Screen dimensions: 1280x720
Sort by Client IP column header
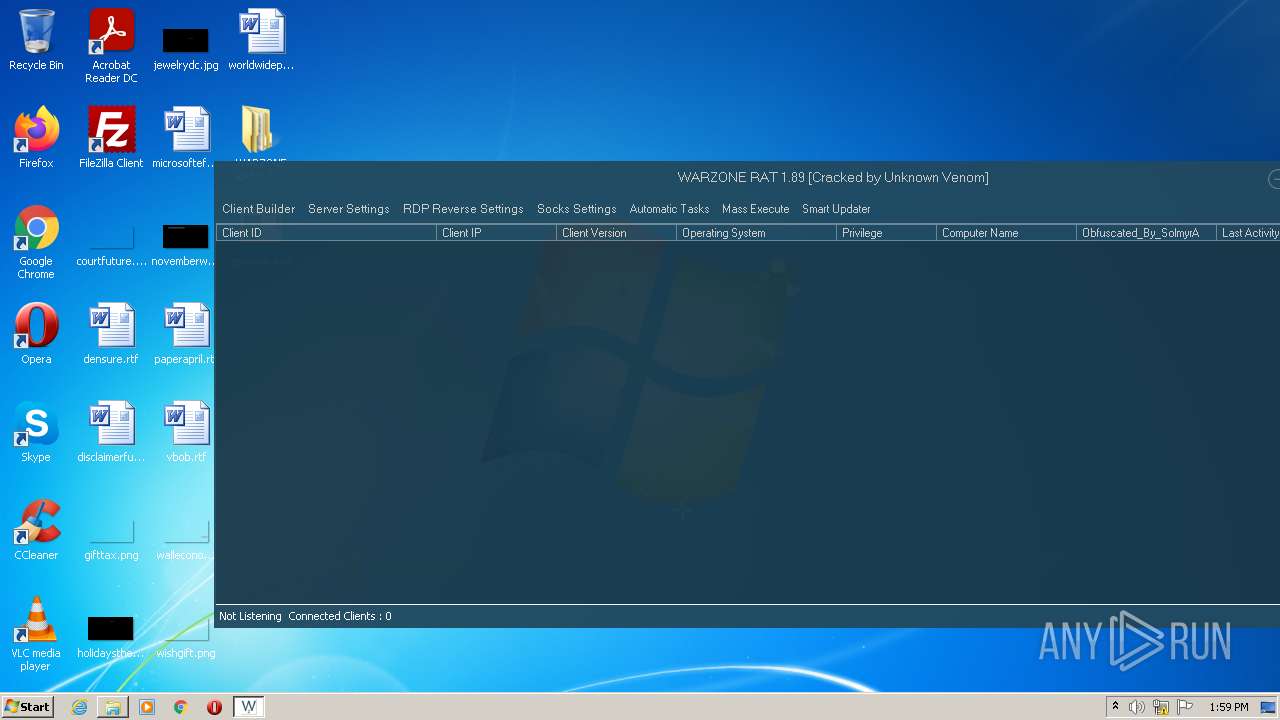pos(496,233)
